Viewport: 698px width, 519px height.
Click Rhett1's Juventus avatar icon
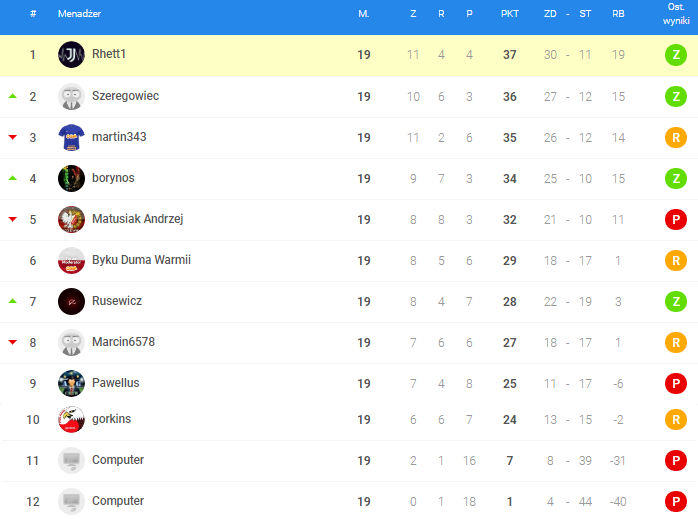point(71,55)
